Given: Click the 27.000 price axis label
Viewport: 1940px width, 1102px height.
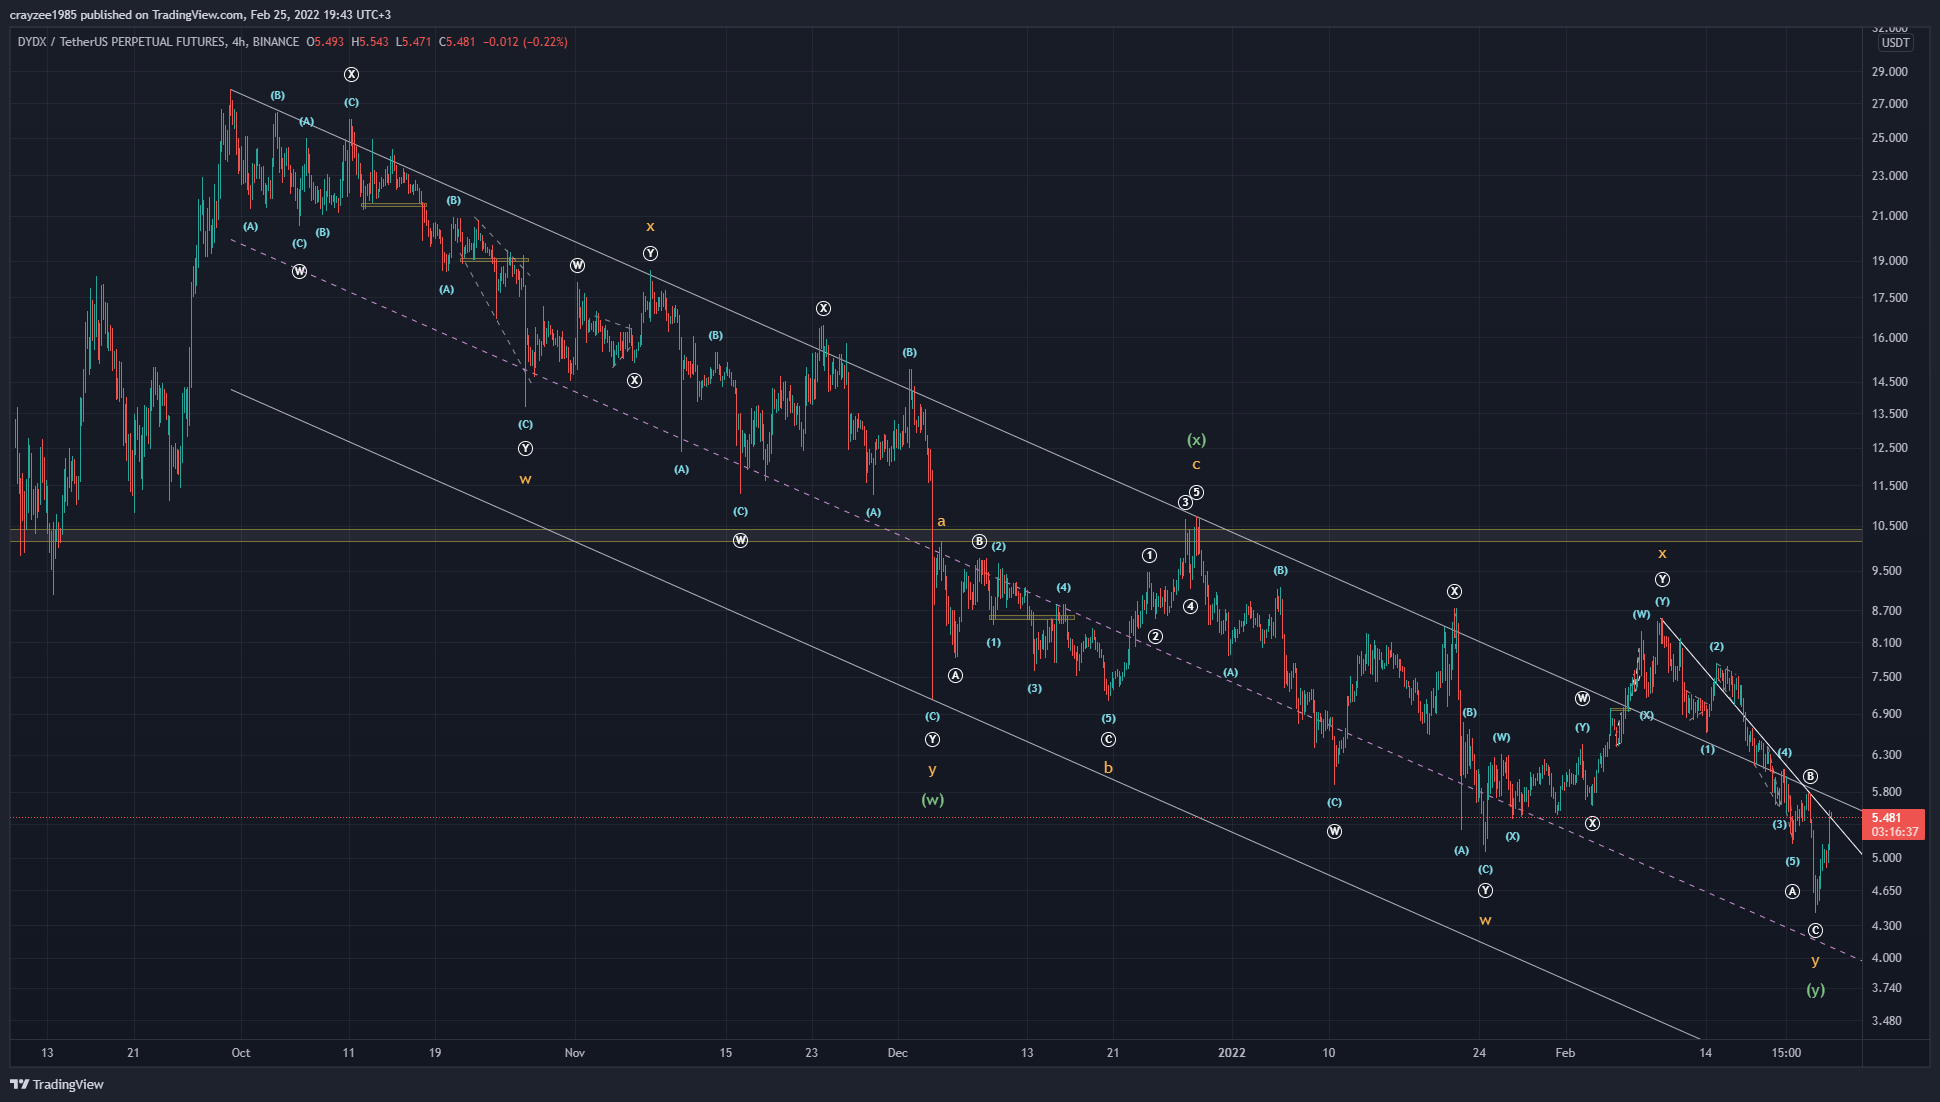Looking at the screenshot, I should pyautogui.click(x=1889, y=104).
